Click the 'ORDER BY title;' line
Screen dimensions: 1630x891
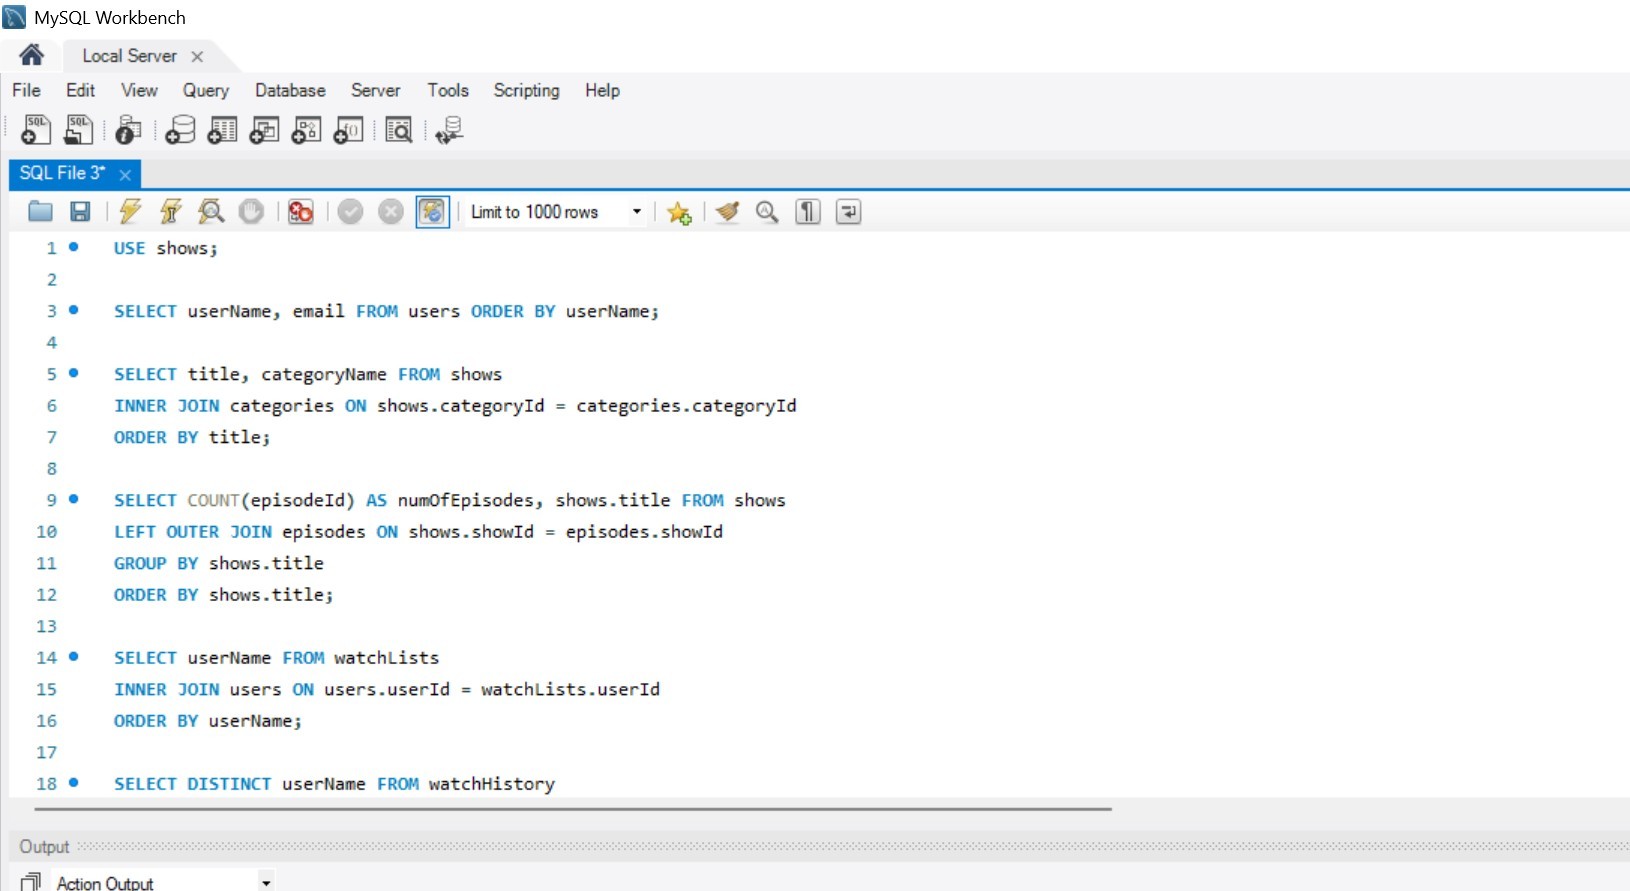[x=191, y=437]
